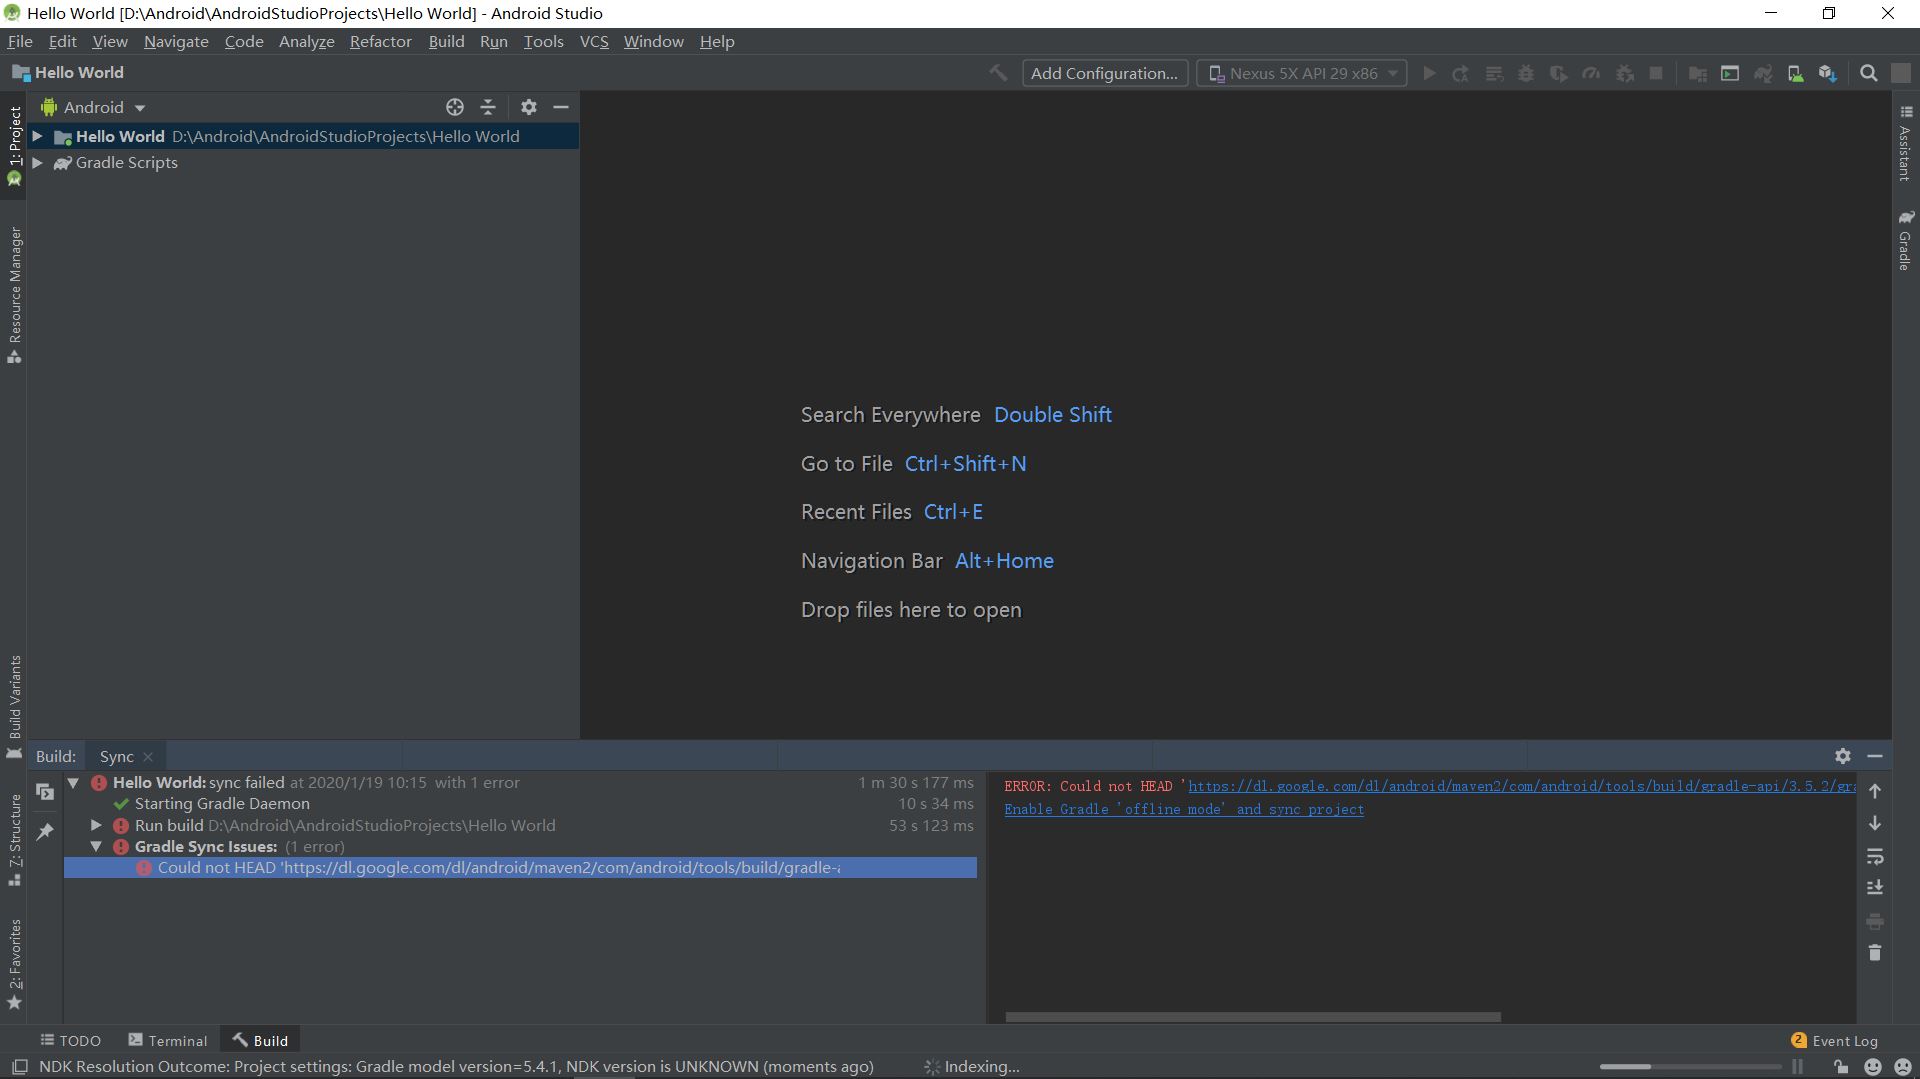This screenshot has height=1079, width=1920.
Task: Click the Debug app bug icon
Action: point(1526,73)
